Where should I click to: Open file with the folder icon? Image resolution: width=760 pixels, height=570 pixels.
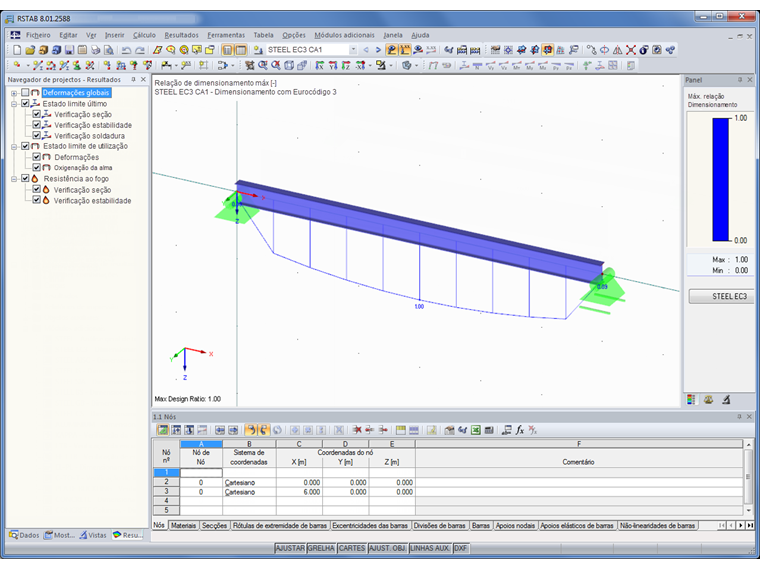click(30, 50)
